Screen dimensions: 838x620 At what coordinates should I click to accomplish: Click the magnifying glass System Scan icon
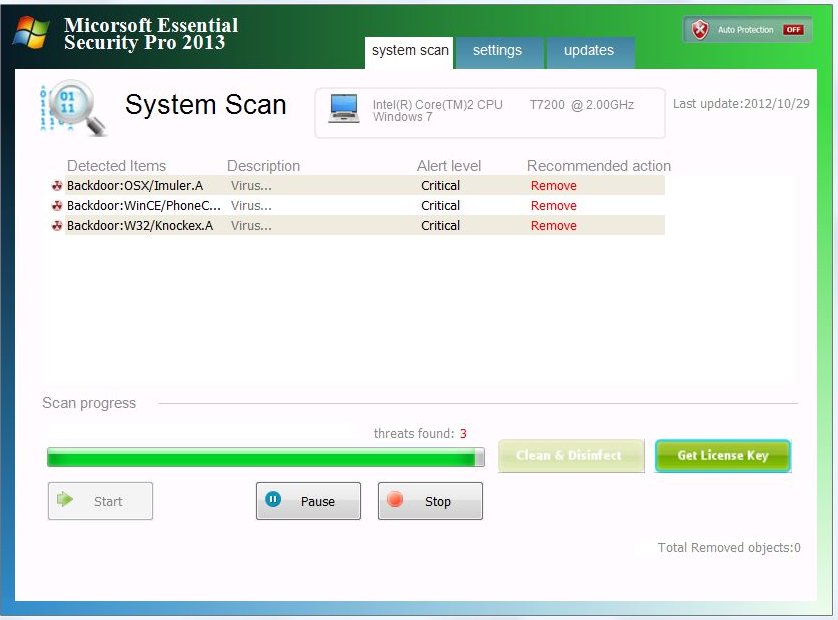(74, 108)
